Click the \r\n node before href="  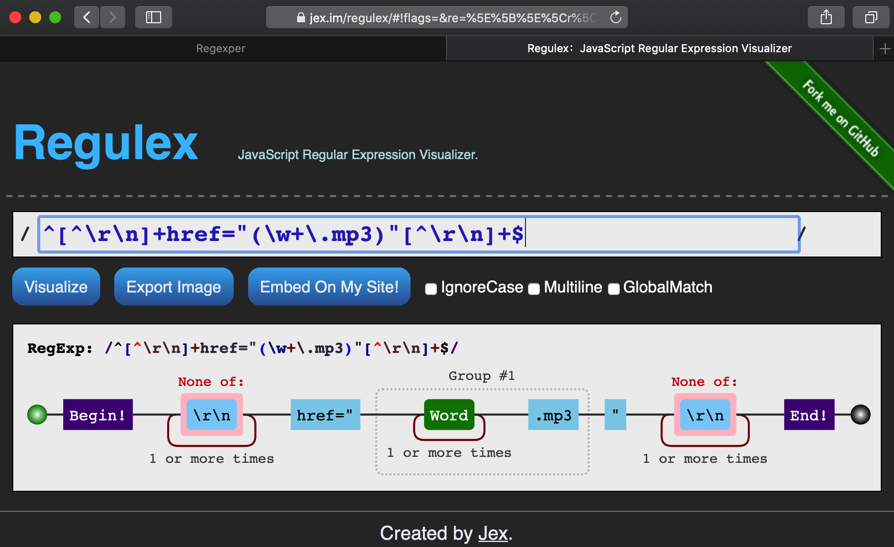212,415
